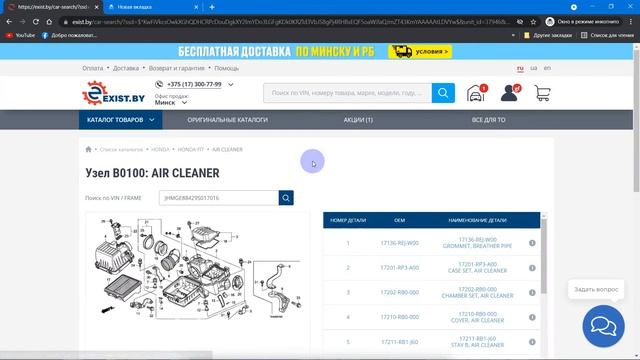Open ВСЕ ДЛЯ ТО menu item
Viewport: 640px width, 360px height.
point(488,120)
